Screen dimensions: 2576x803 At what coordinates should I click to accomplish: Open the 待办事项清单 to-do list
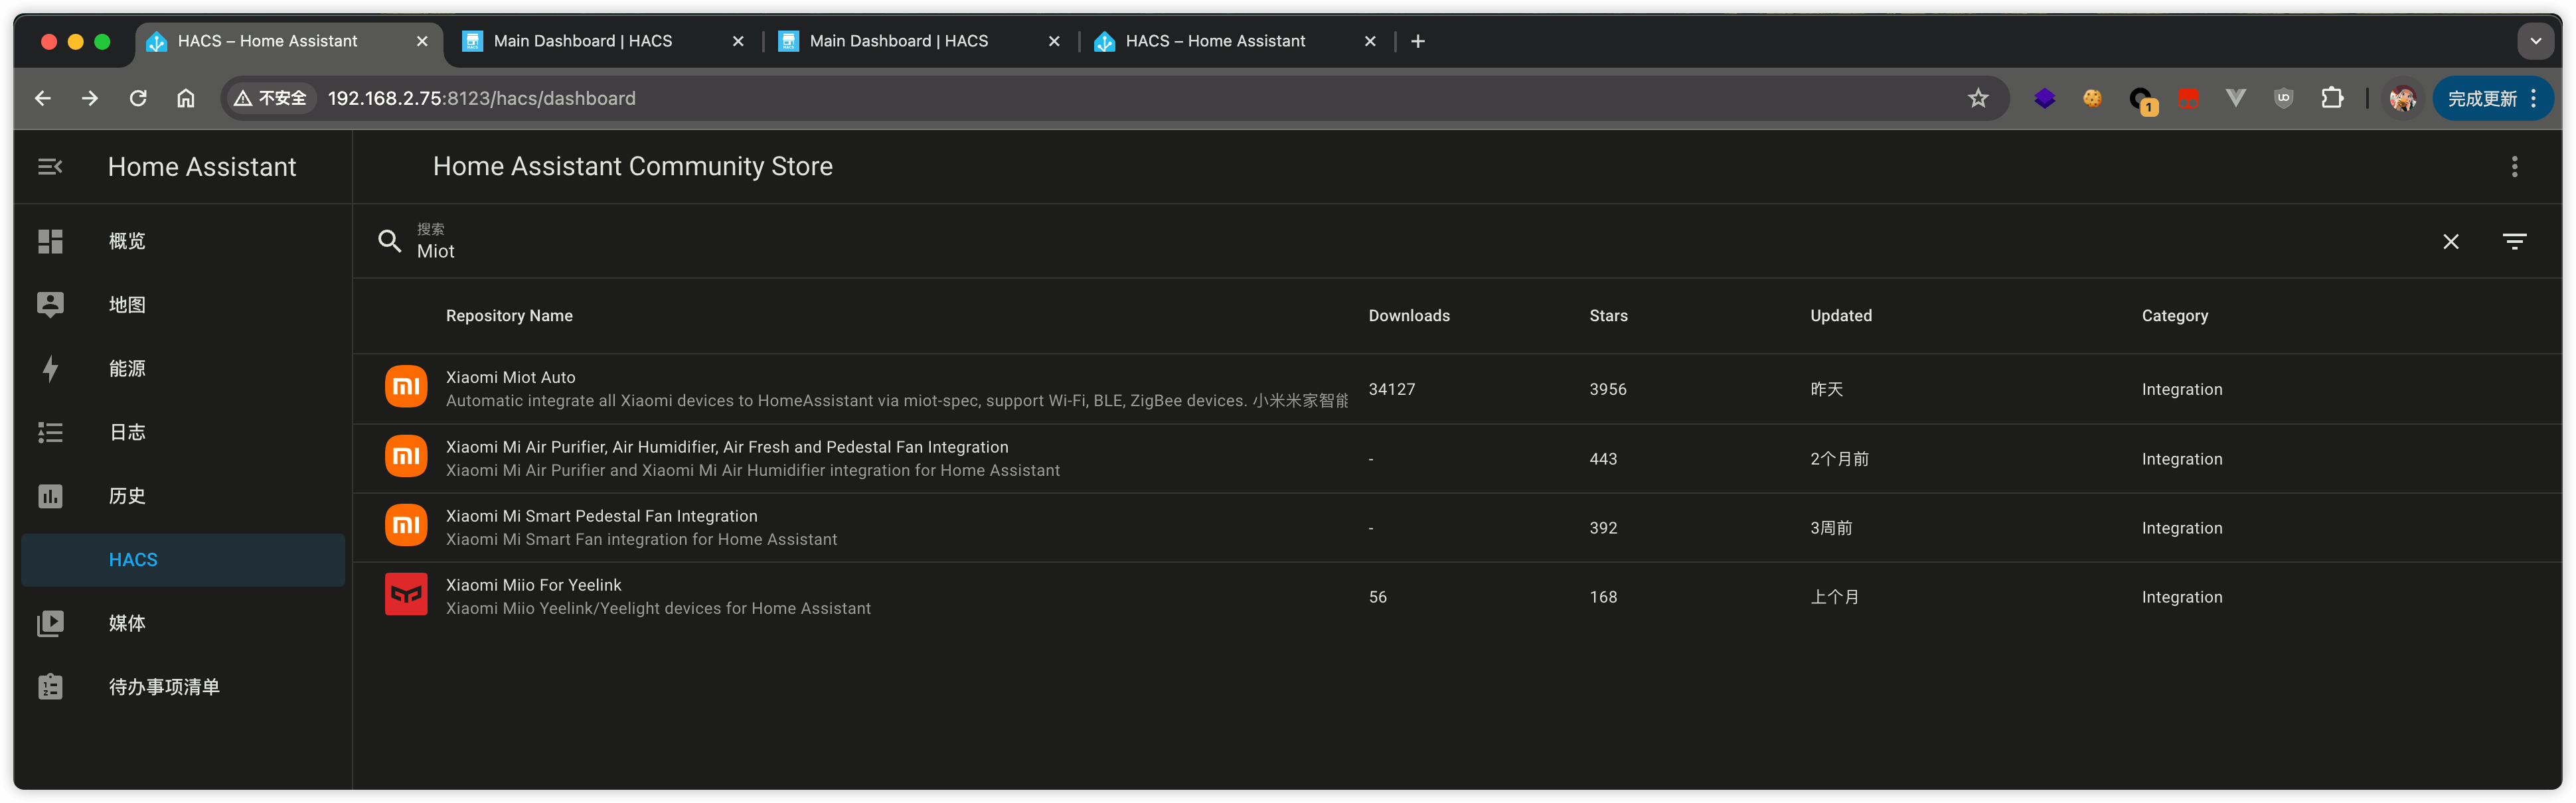164,687
